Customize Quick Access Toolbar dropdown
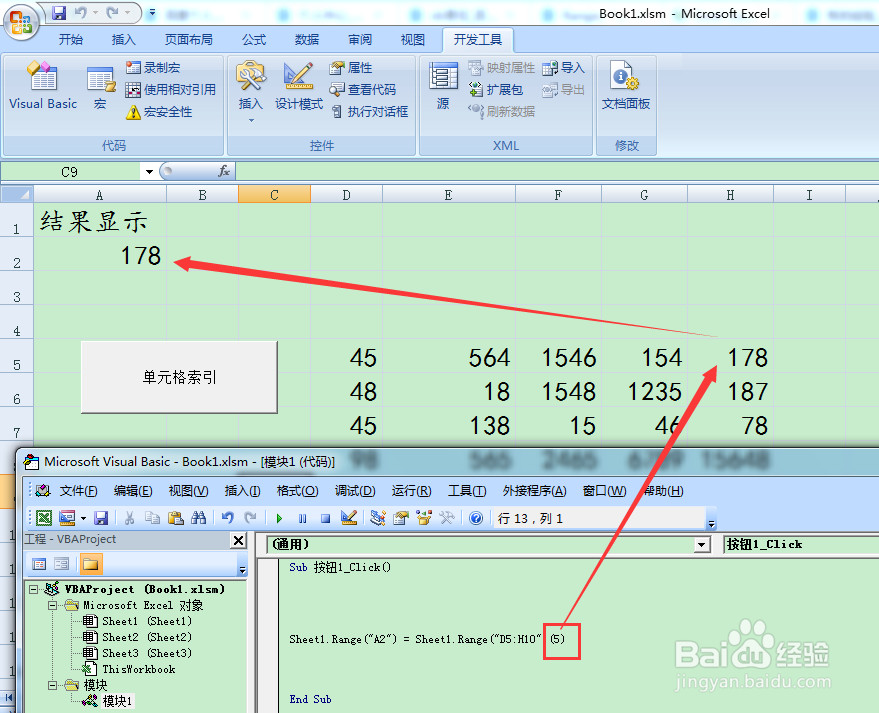 tap(152, 12)
